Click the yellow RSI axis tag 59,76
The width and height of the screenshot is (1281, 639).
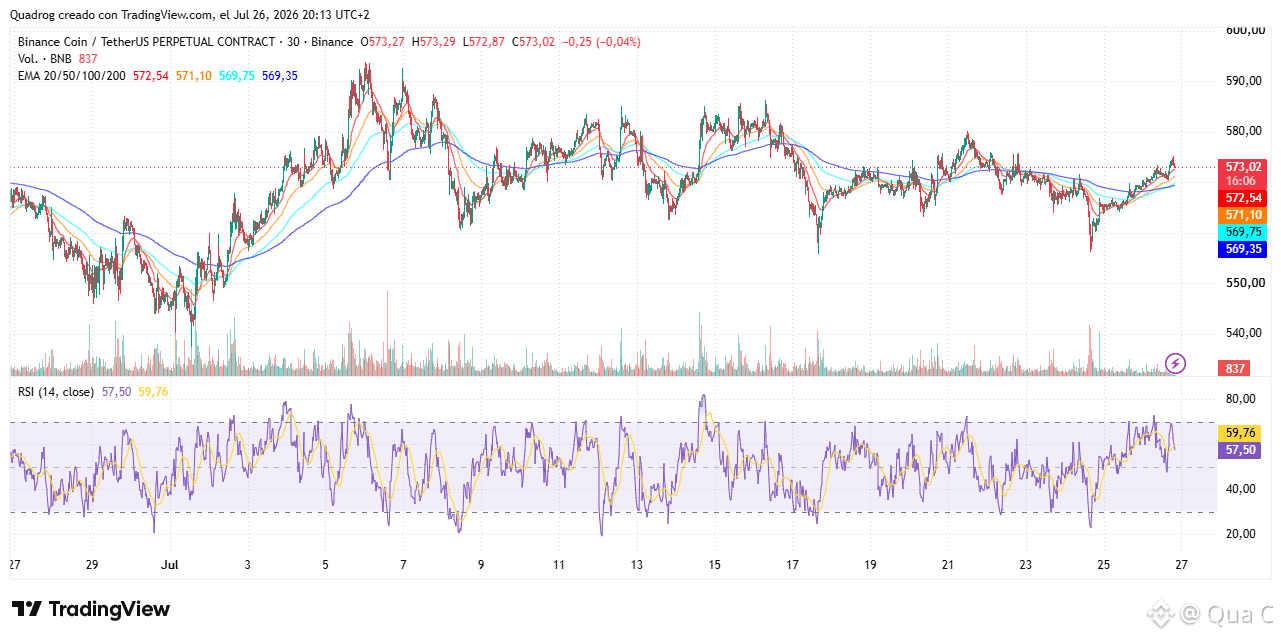1241,433
